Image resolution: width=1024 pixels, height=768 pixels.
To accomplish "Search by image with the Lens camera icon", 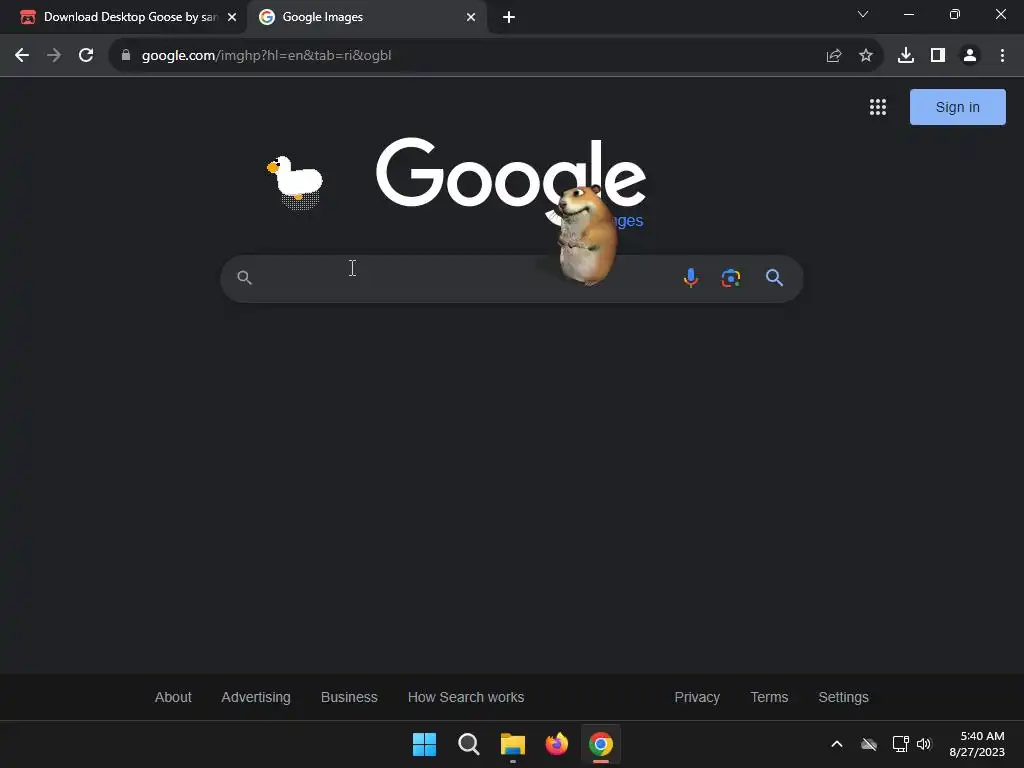I will [x=731, y=278].
